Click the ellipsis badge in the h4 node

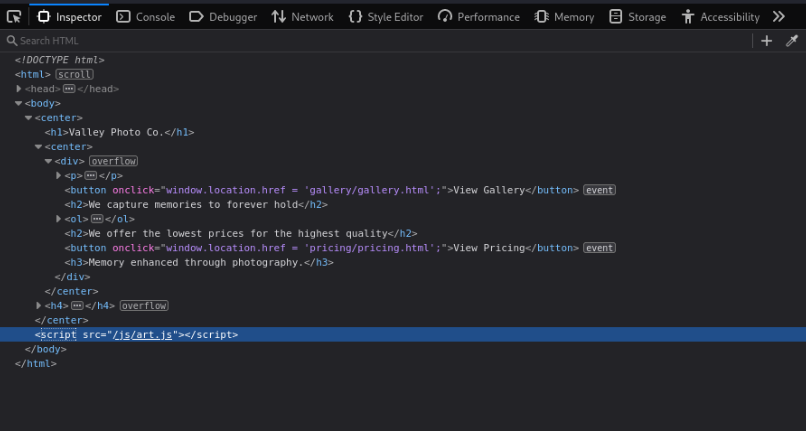[x=77, y=306]
